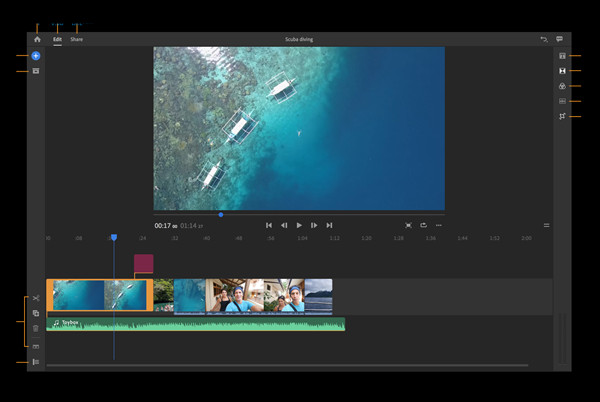Open the Add Media plus button
Image resolution: width=600 pixels, height=402 pixels.
(x=36, y=56)
